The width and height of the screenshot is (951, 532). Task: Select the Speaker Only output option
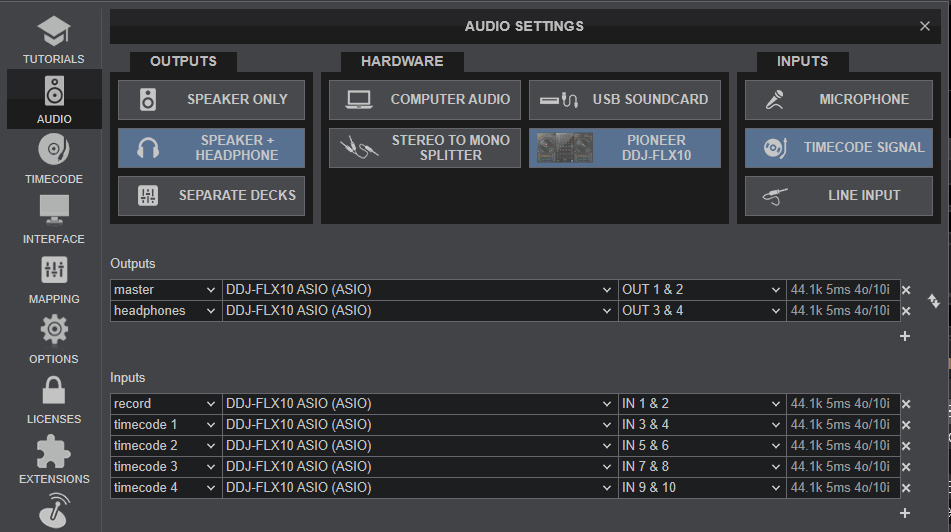coord(212,100)
